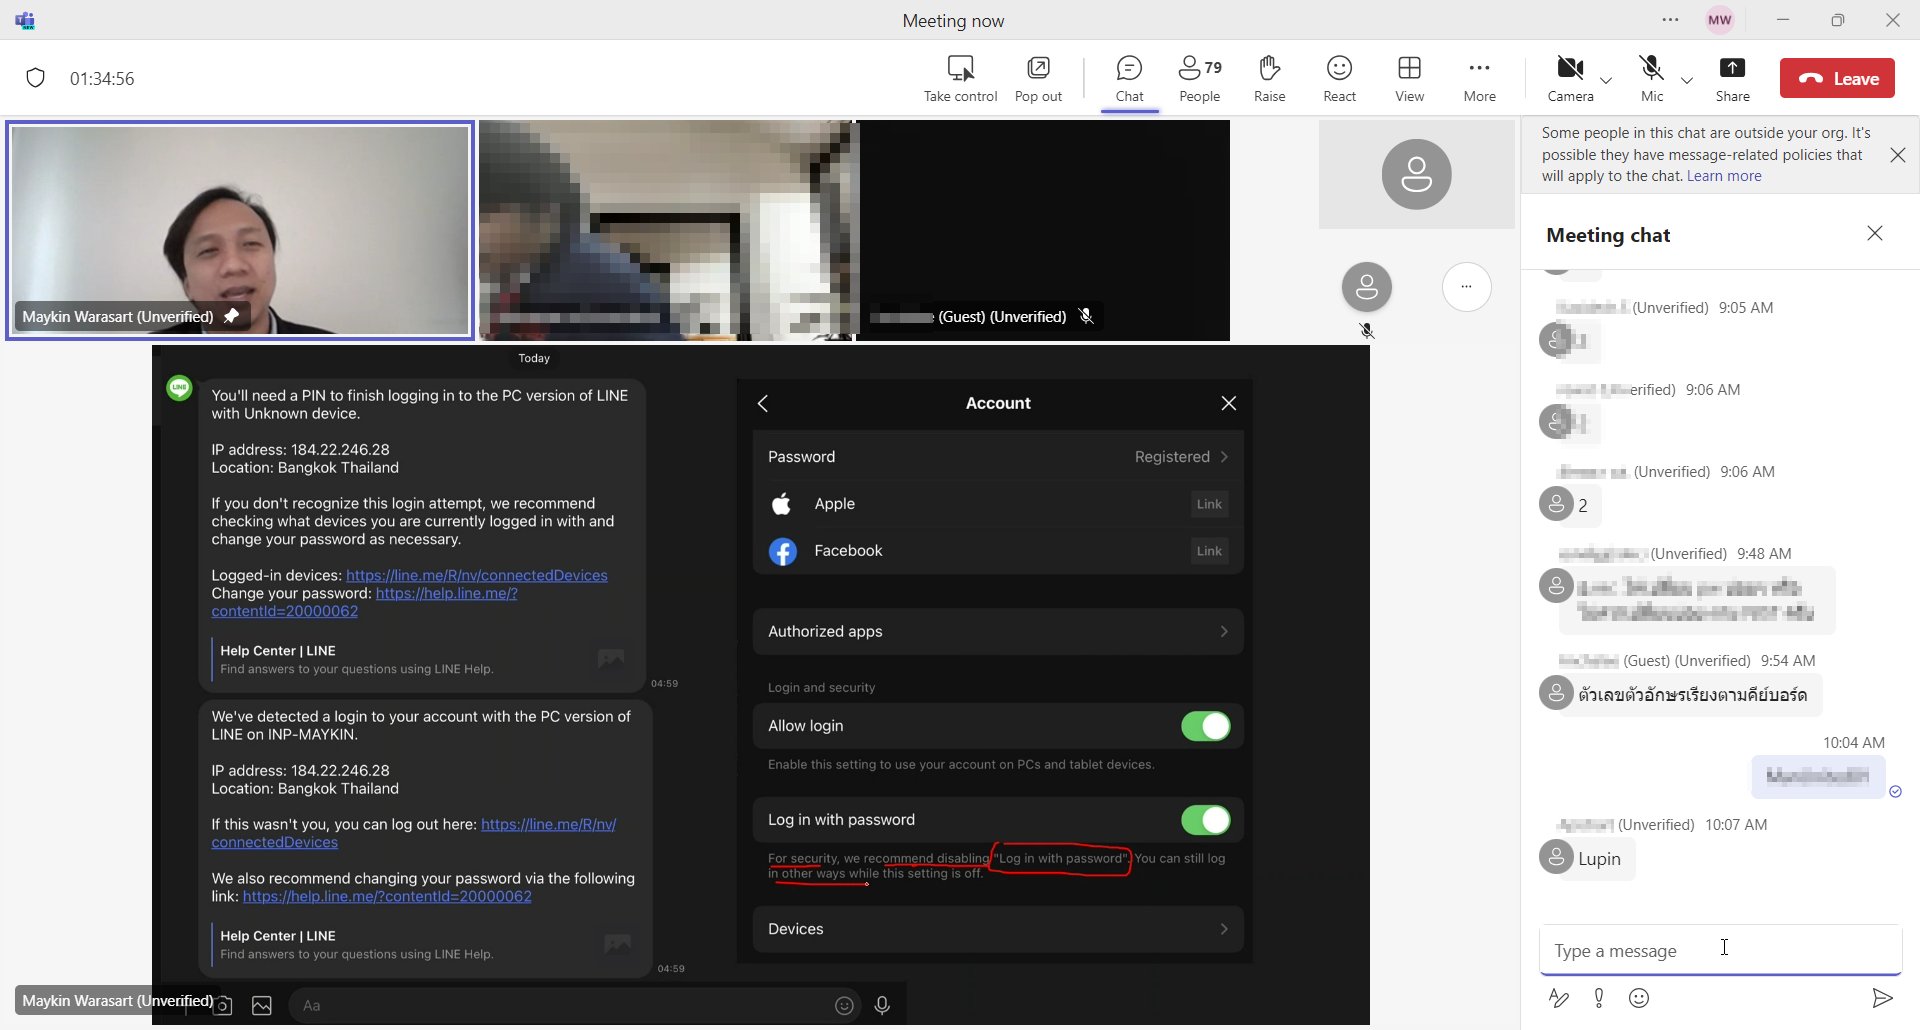
Task: Open More actions menu in toolbar
Action: [1479, 69]
